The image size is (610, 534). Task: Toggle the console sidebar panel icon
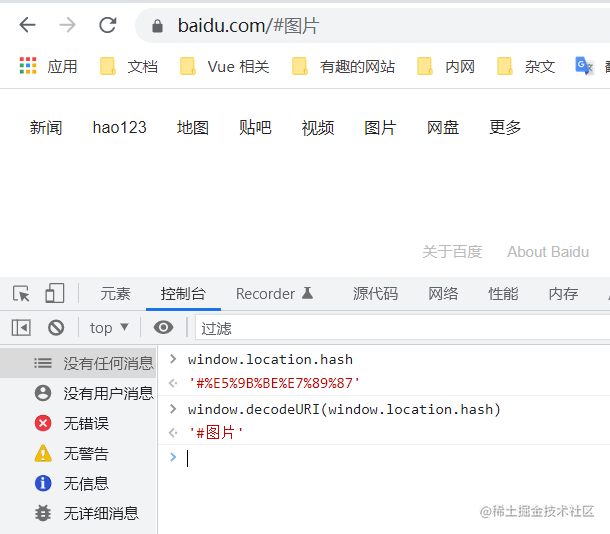[x=21, y=327]
